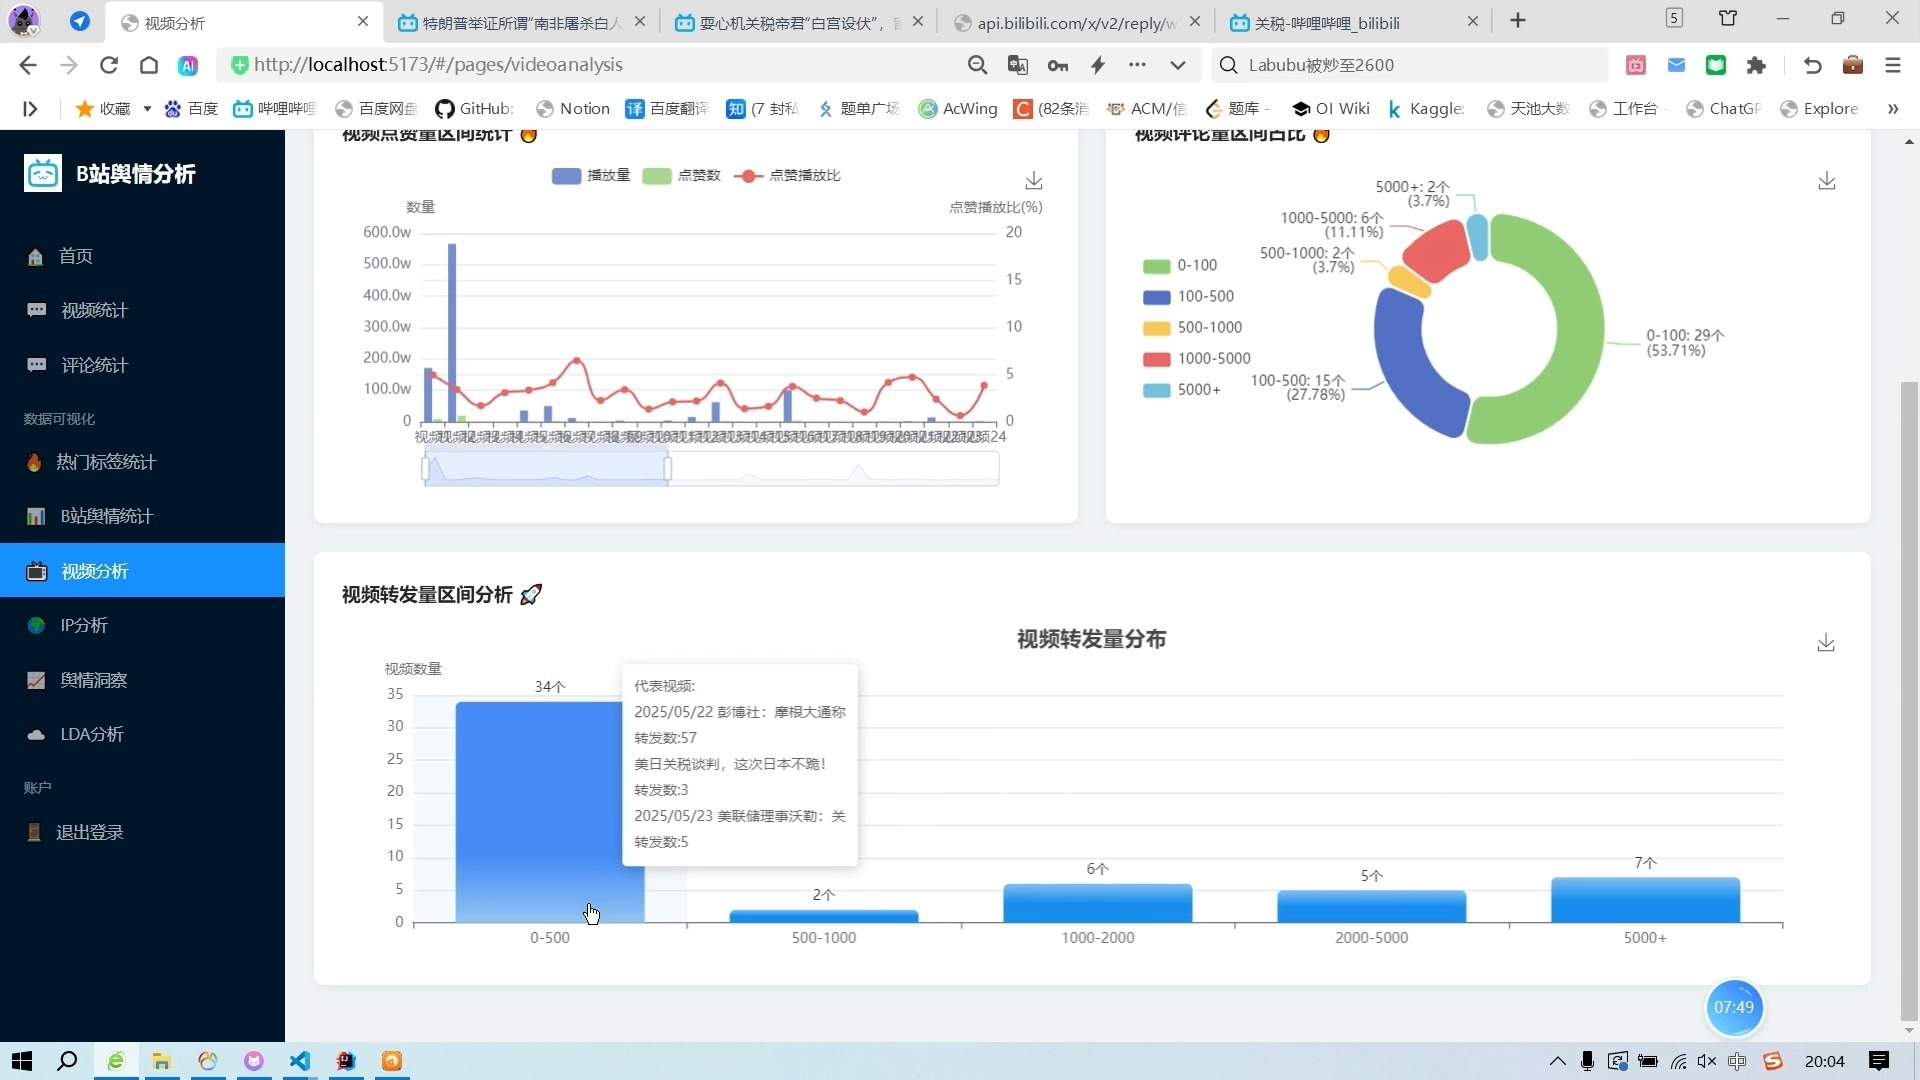This screenshot has width=1920, height=1080.
Task: Click the 5000+ repost bar
Action: [x=1645, y=900]
